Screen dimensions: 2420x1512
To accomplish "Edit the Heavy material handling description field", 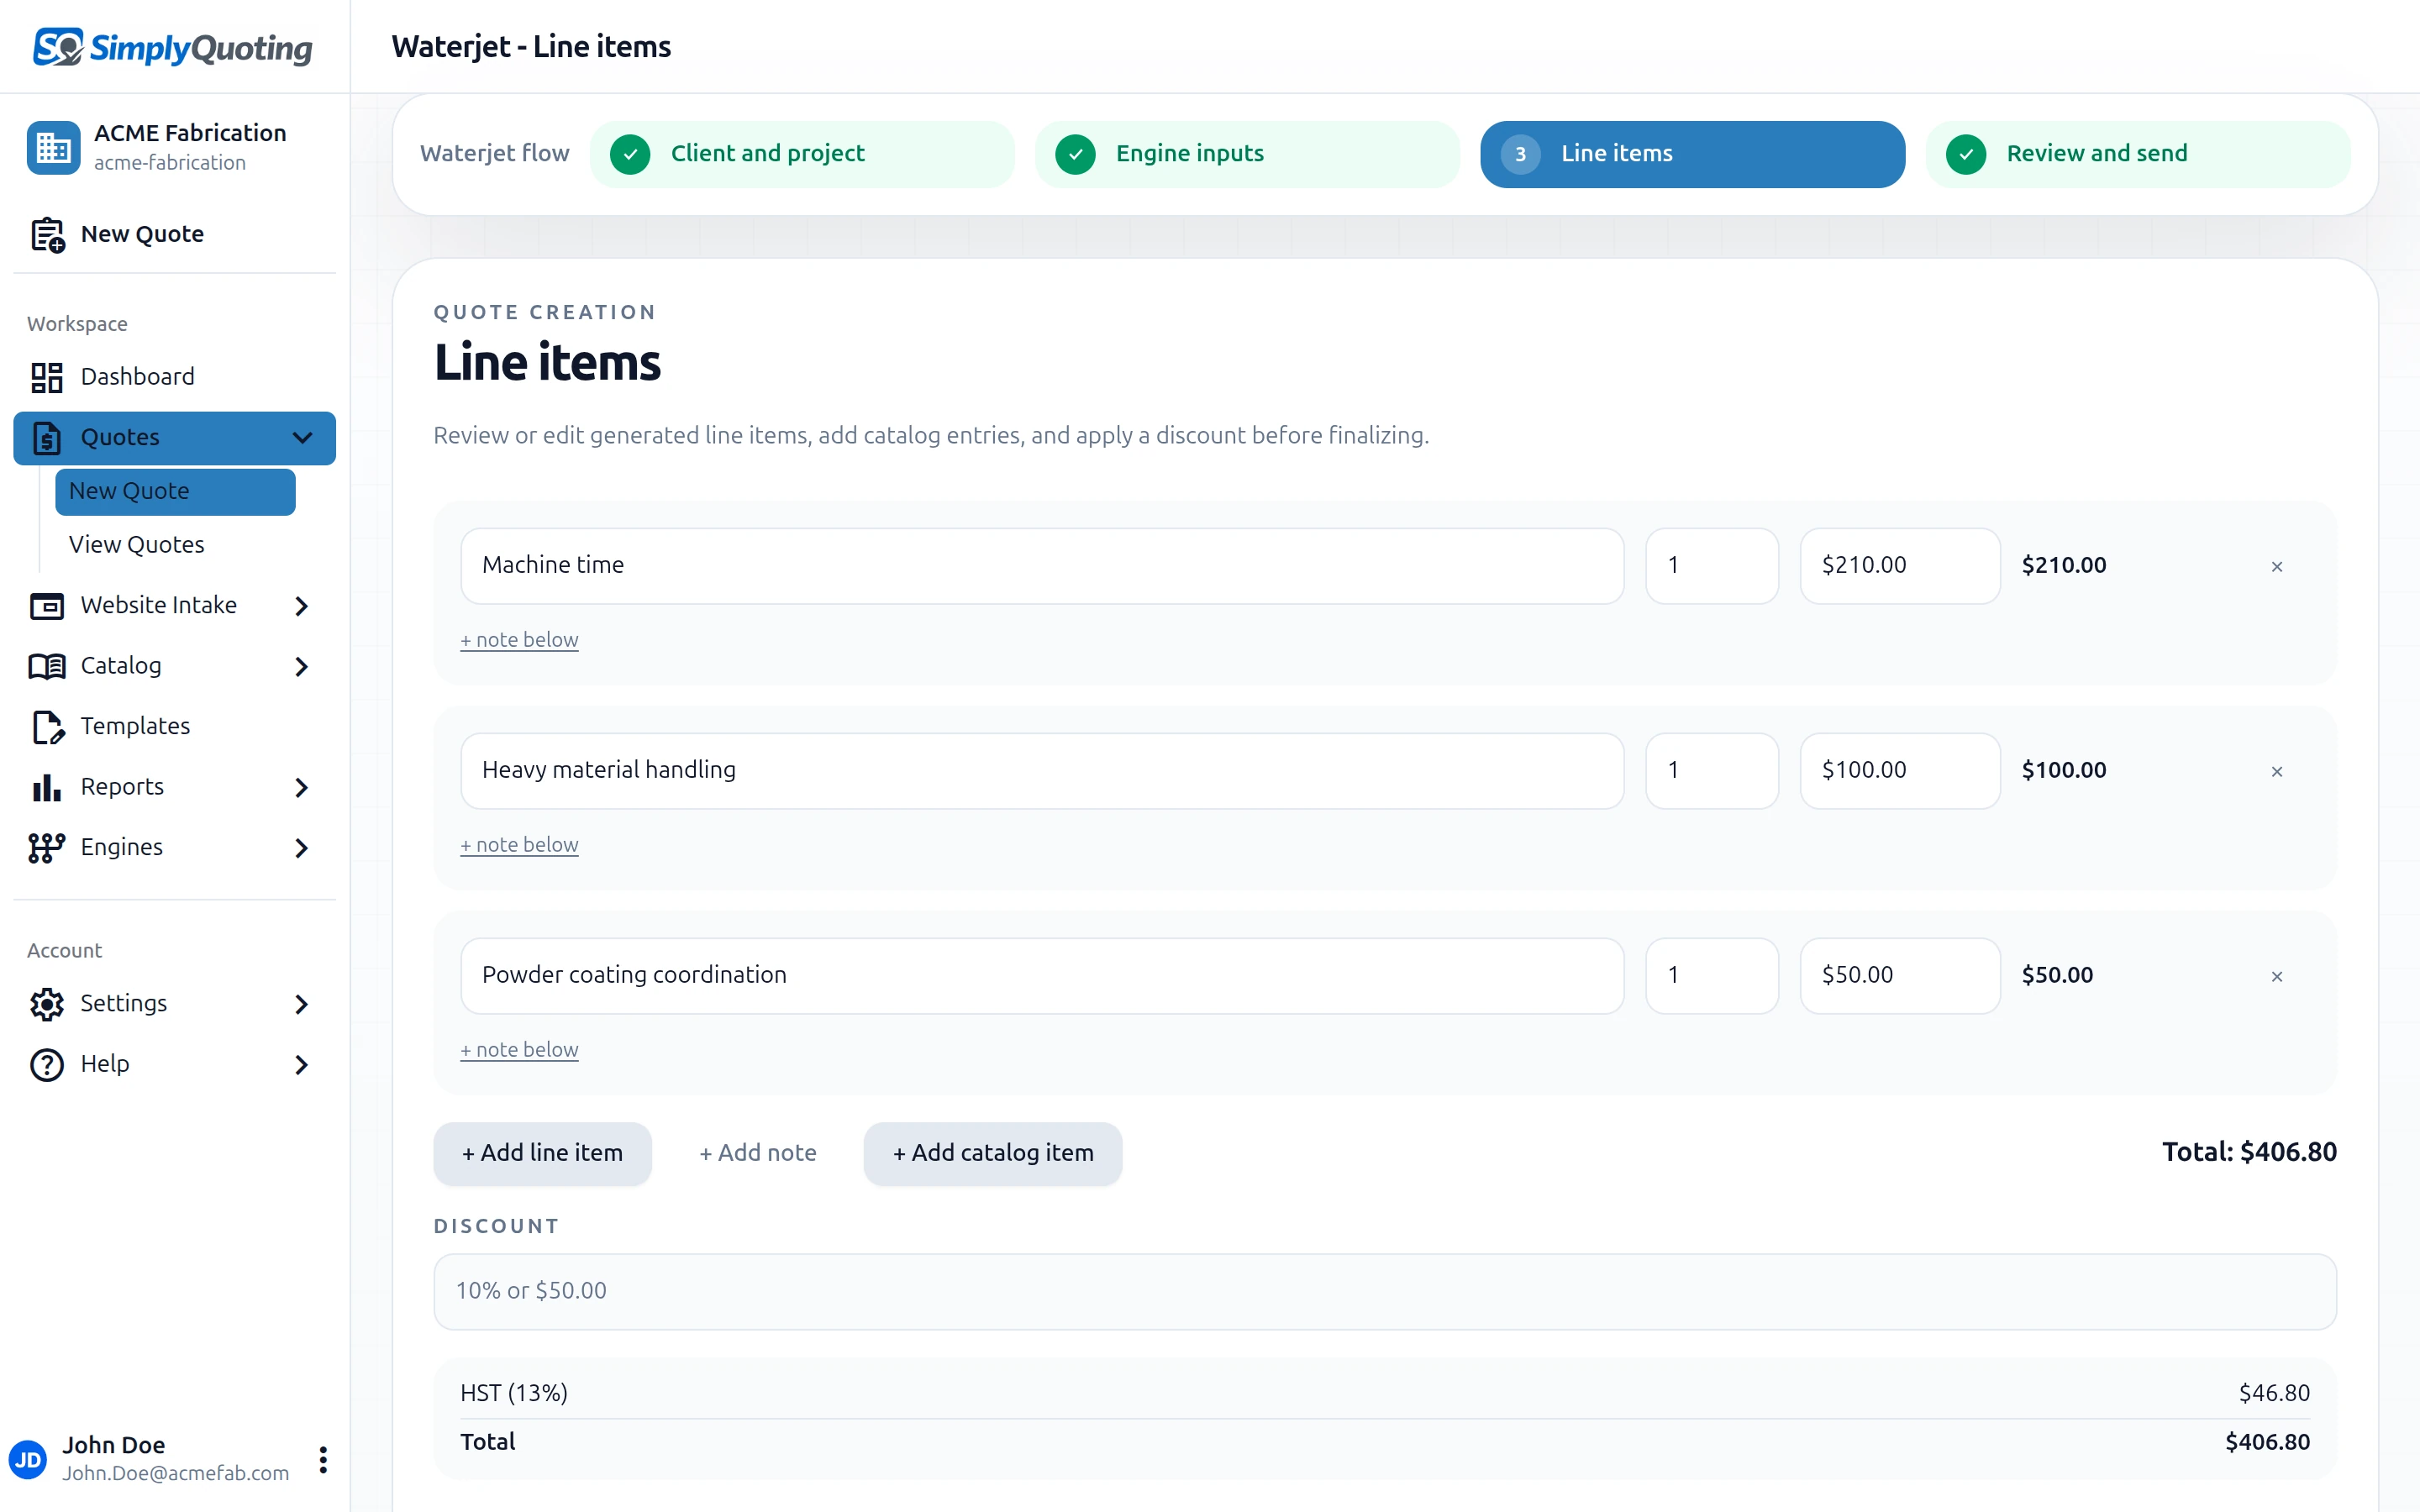I will 1042,771.
